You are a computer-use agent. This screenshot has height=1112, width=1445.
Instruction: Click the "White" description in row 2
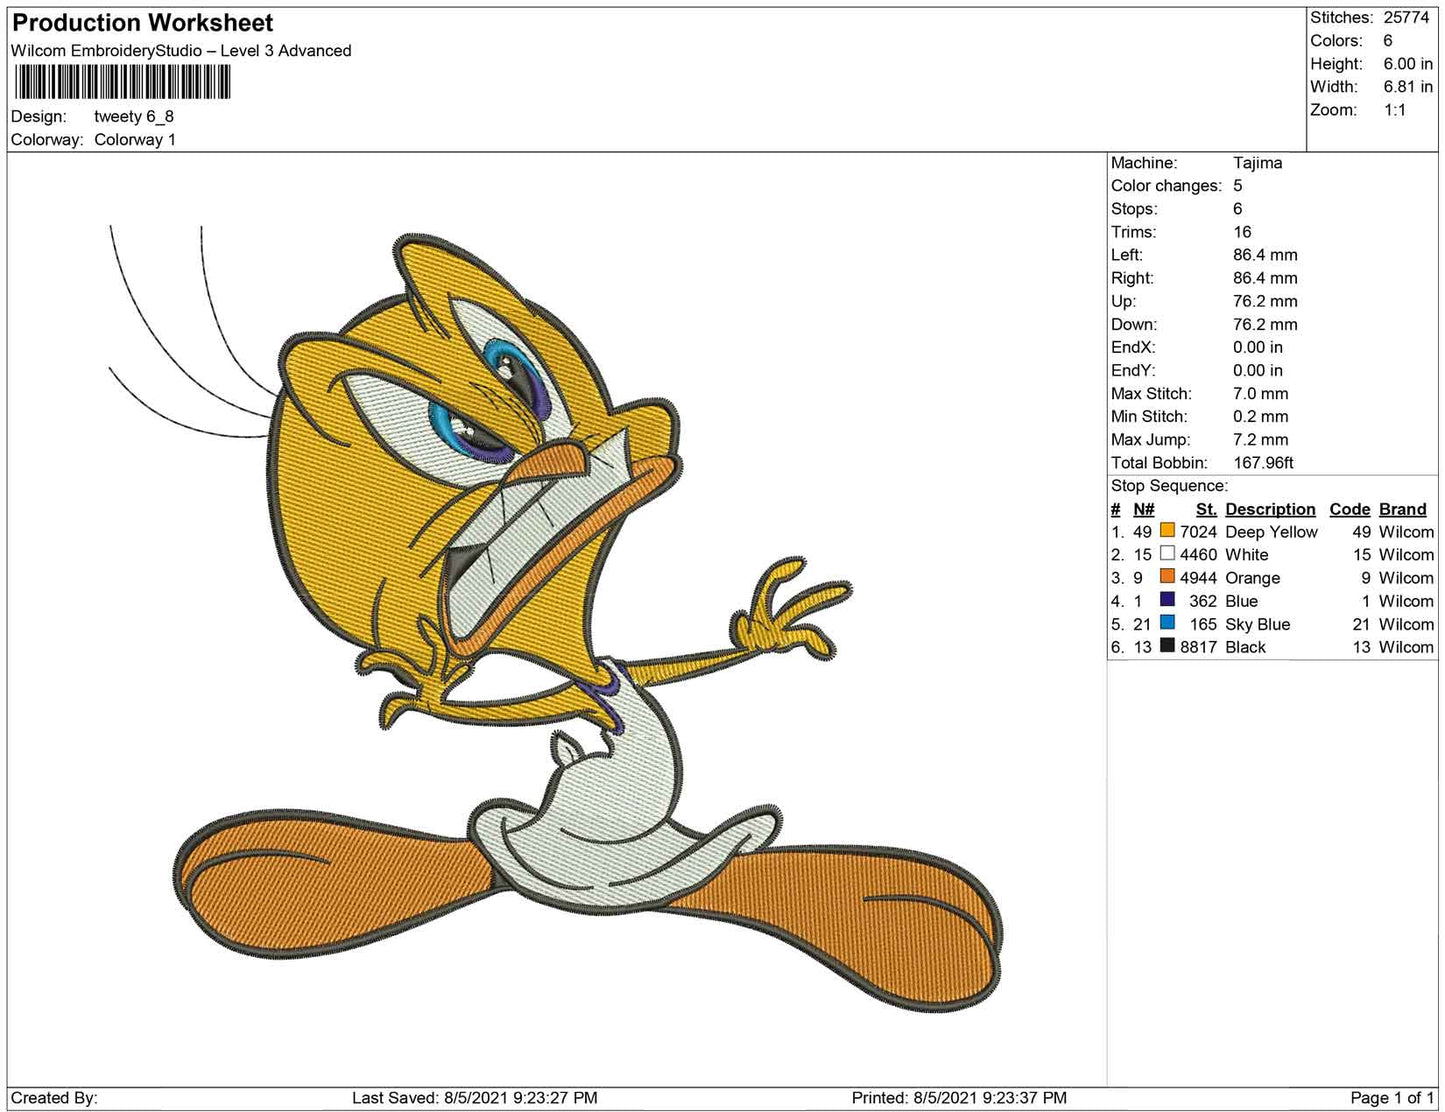pos(1247,555)
